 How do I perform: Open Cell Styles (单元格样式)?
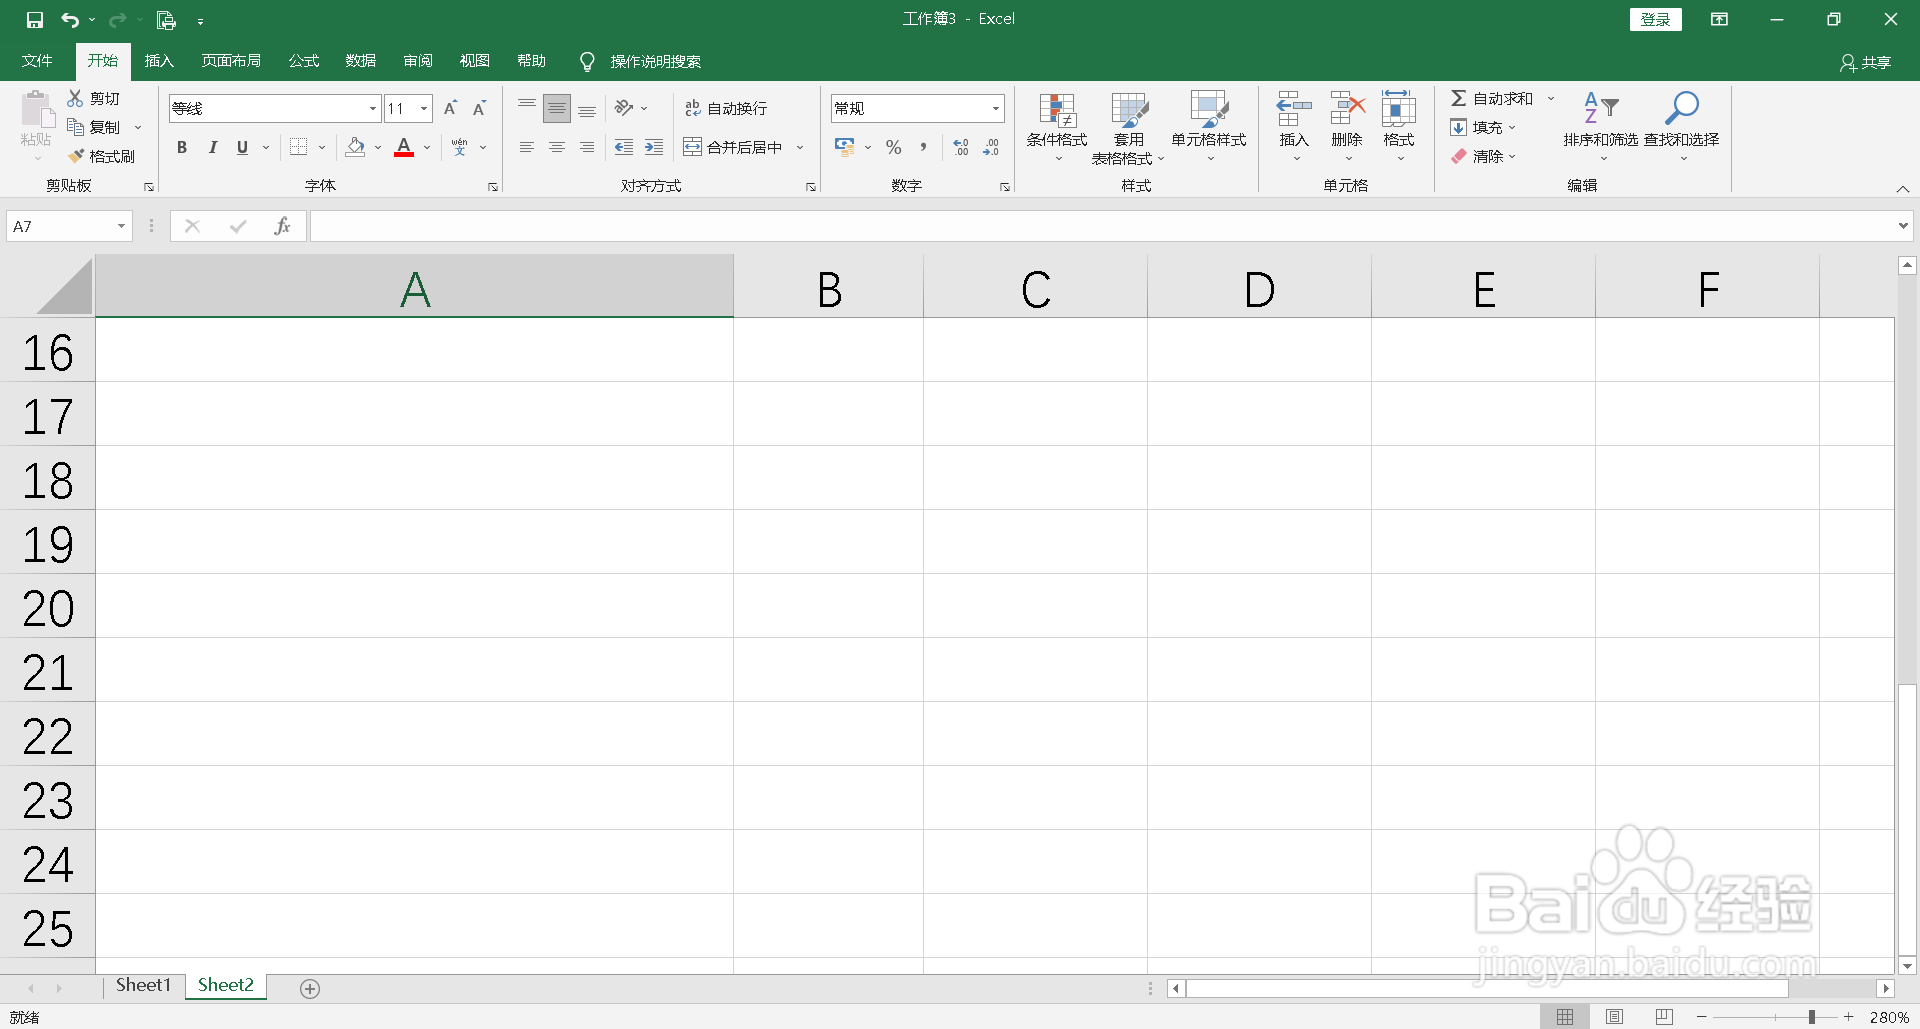click(x=1209, y=127)
